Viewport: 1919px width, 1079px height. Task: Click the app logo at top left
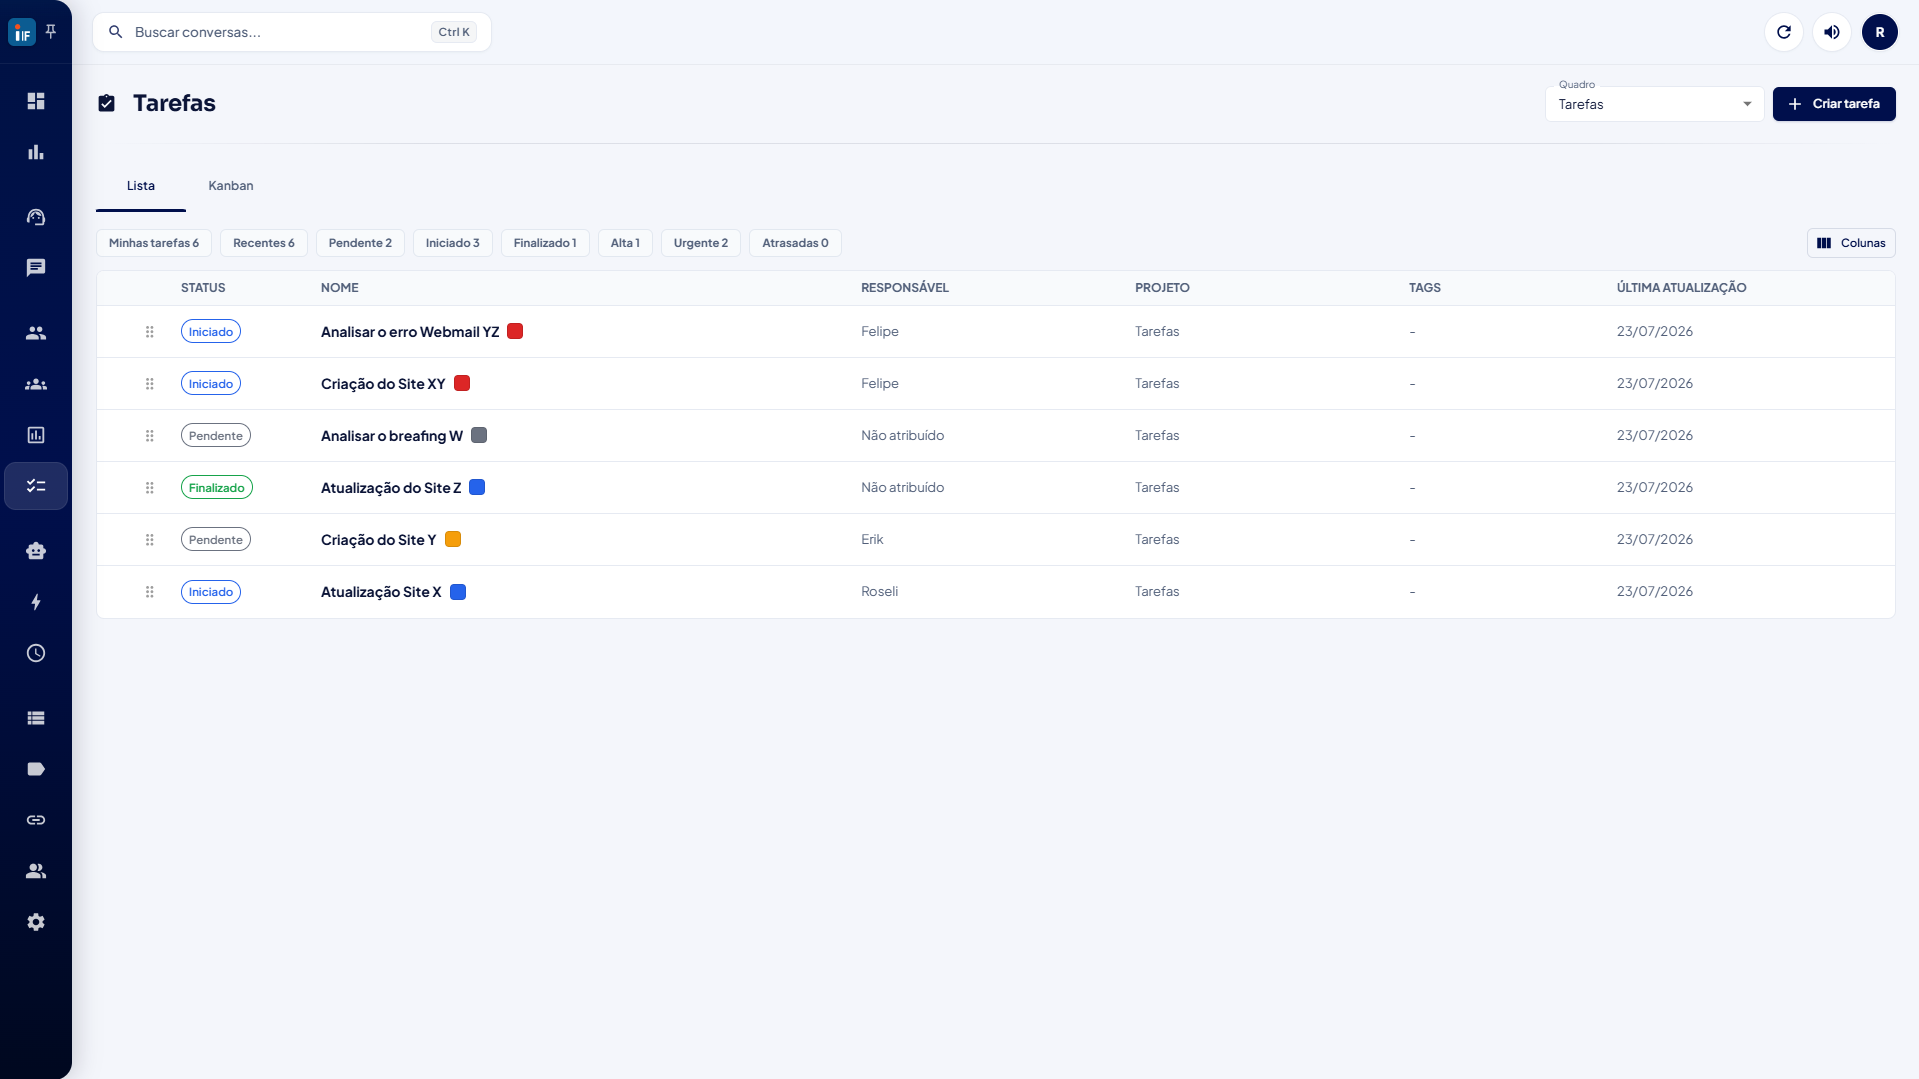(x=22, y=32)
